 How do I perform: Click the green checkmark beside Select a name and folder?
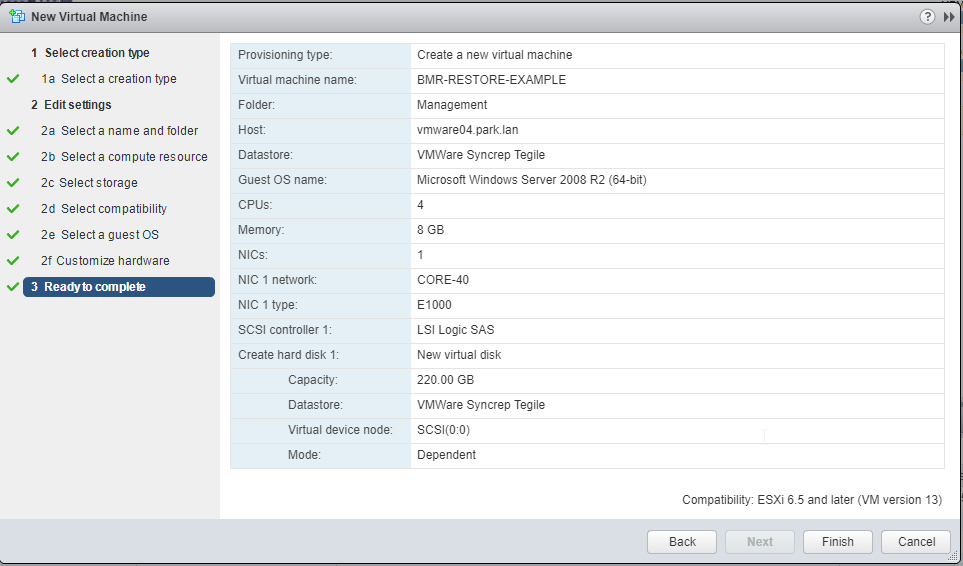pos(13,131)
